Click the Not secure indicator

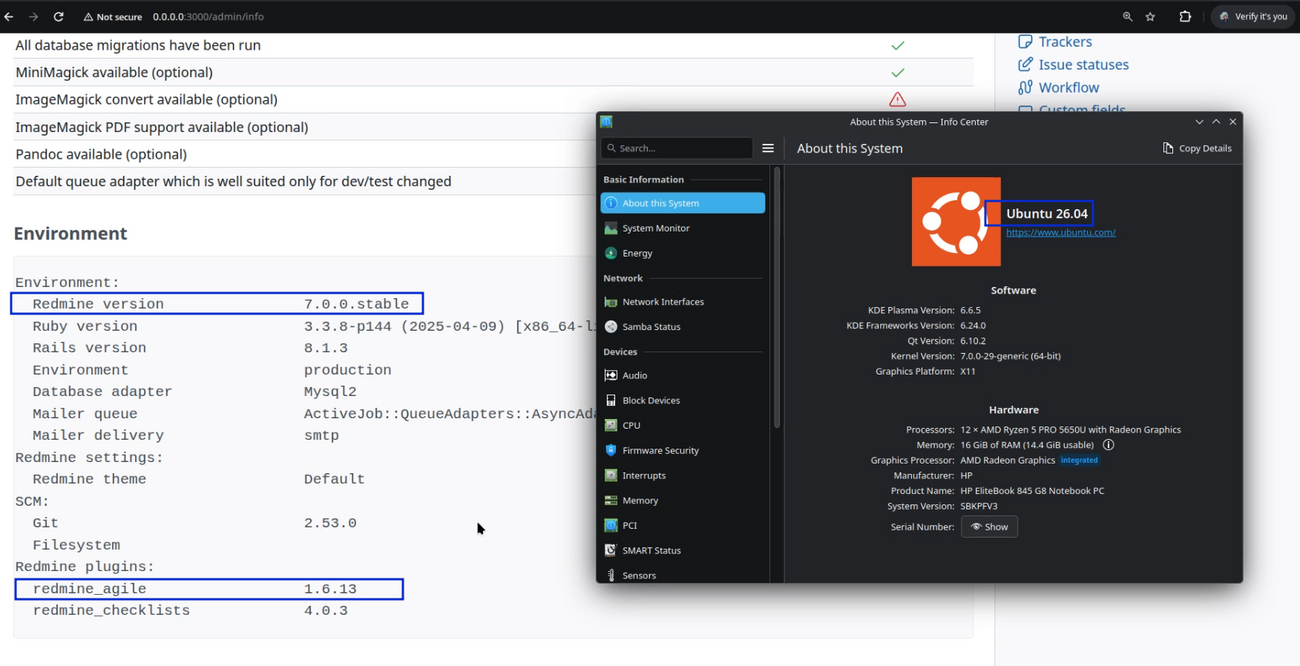[113, 17]
